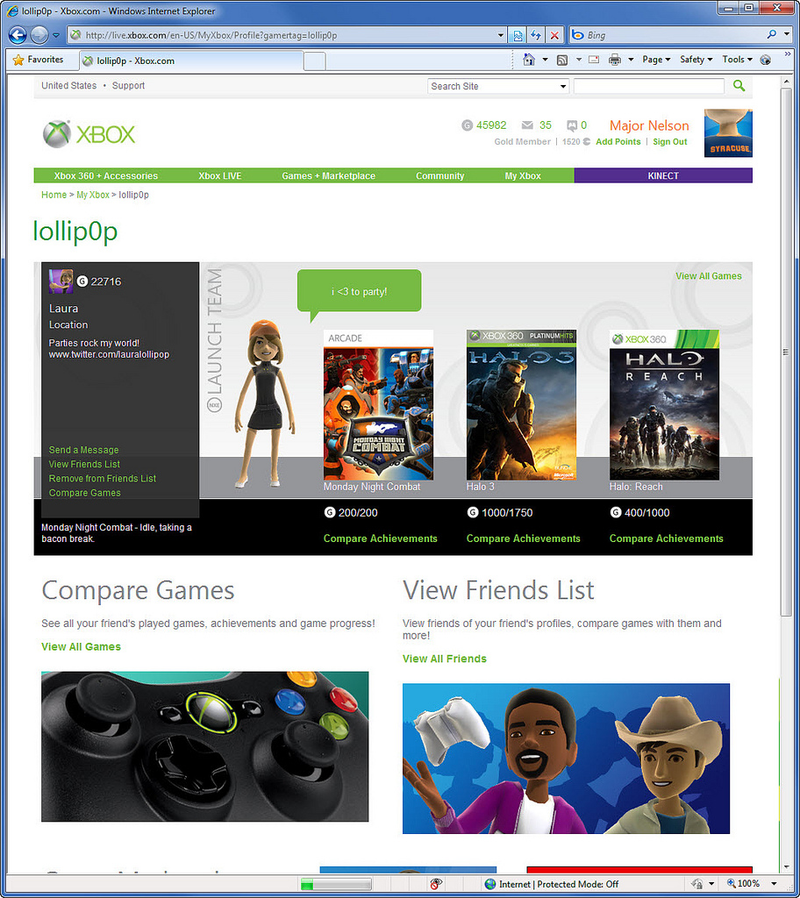
Task: Click the RSS feeds toolbar icon
Action: (x=562, y=60)
